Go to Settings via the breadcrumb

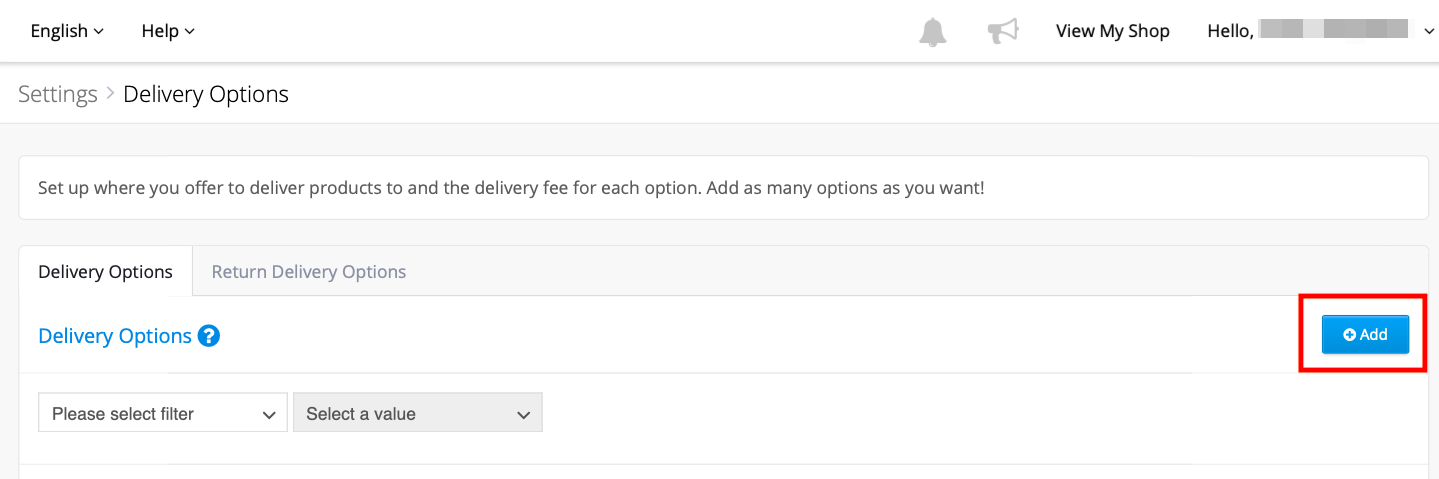coord(58,94)
